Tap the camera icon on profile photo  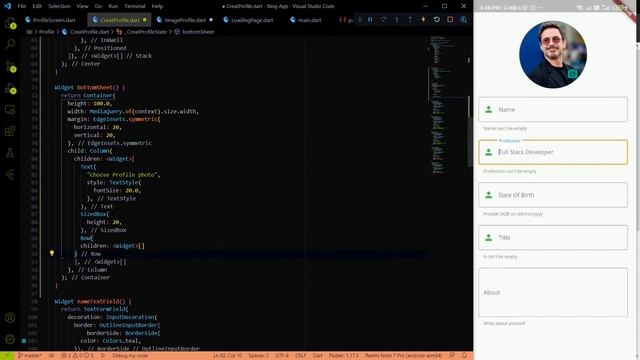click(572, 74)
